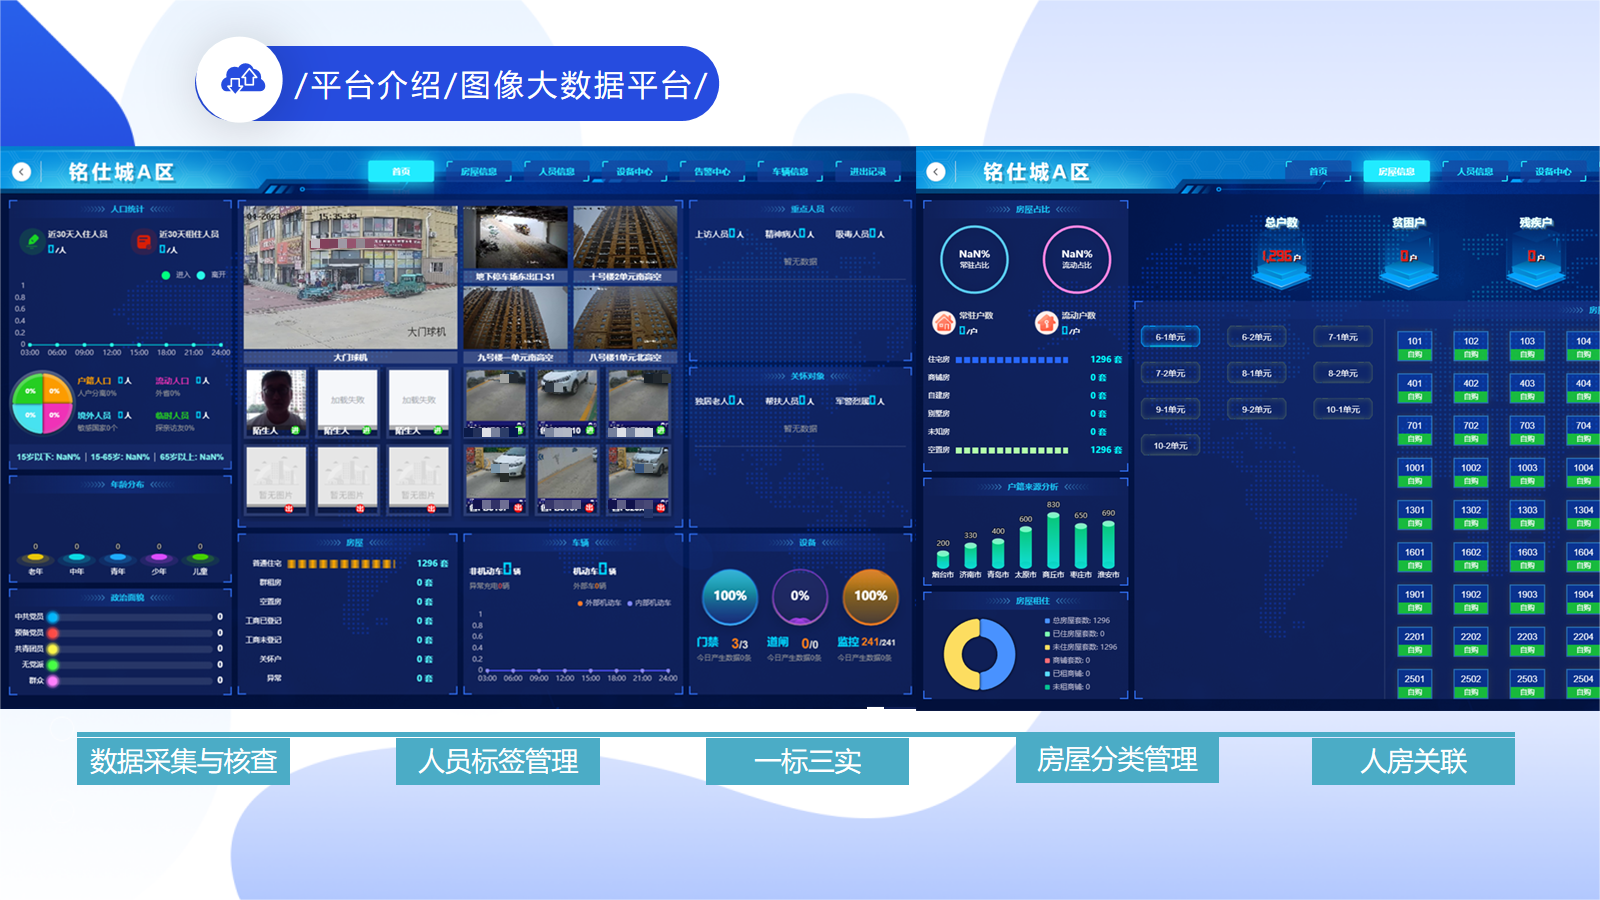Click the 普通住宅 orange bar
1600x900 pixels.
tap(341, 564)
